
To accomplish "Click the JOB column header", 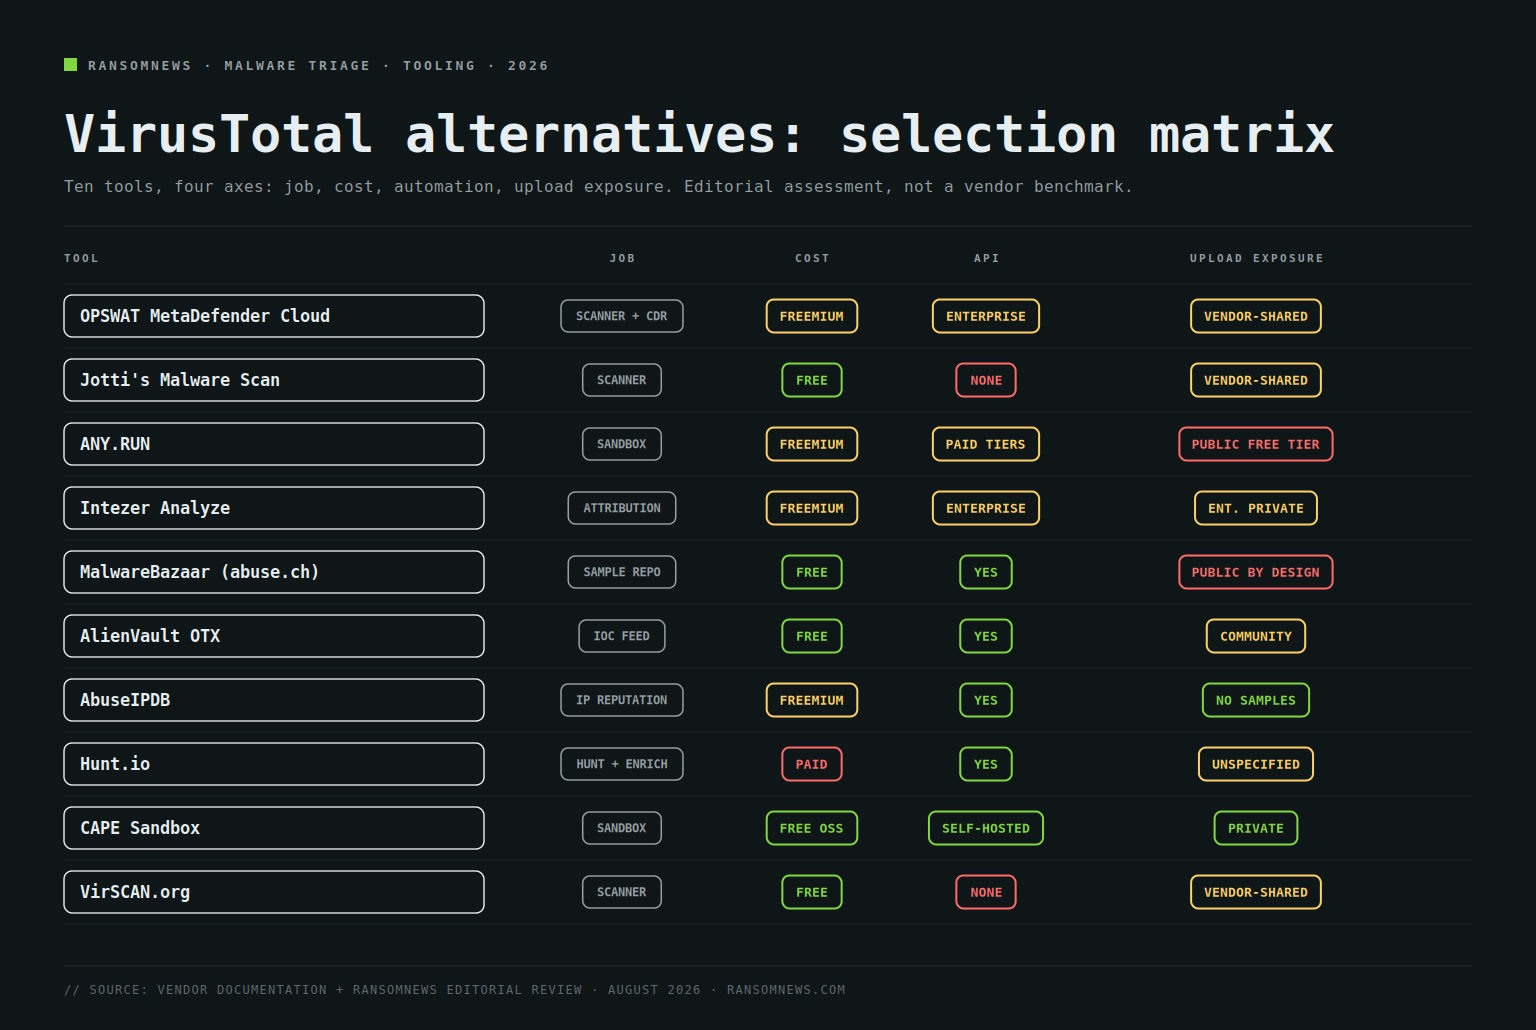I will (x=622, y=258).
